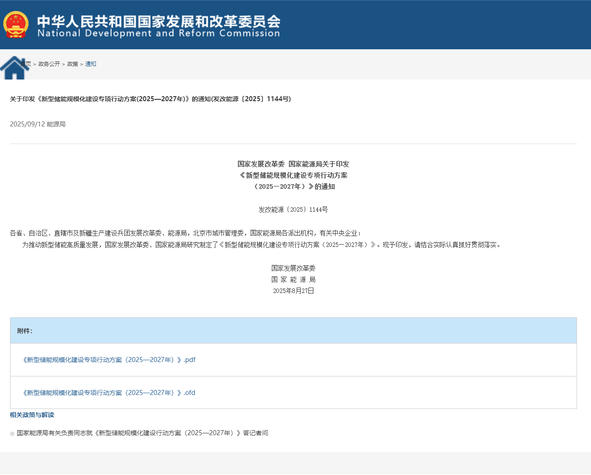
Task: Click the 相关政策与解读 heading
Action: tap(32, 415)
